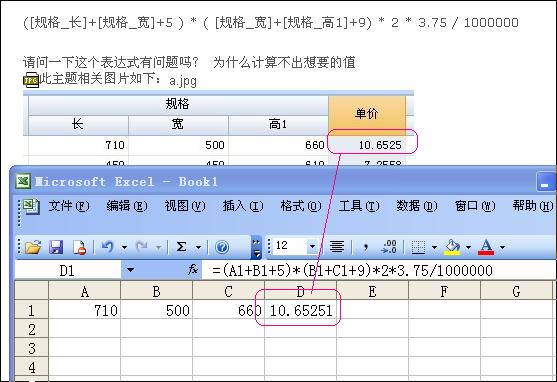Apply Comma Style from the toolbar
Screen dimensions: 557x382
(366, 247)
